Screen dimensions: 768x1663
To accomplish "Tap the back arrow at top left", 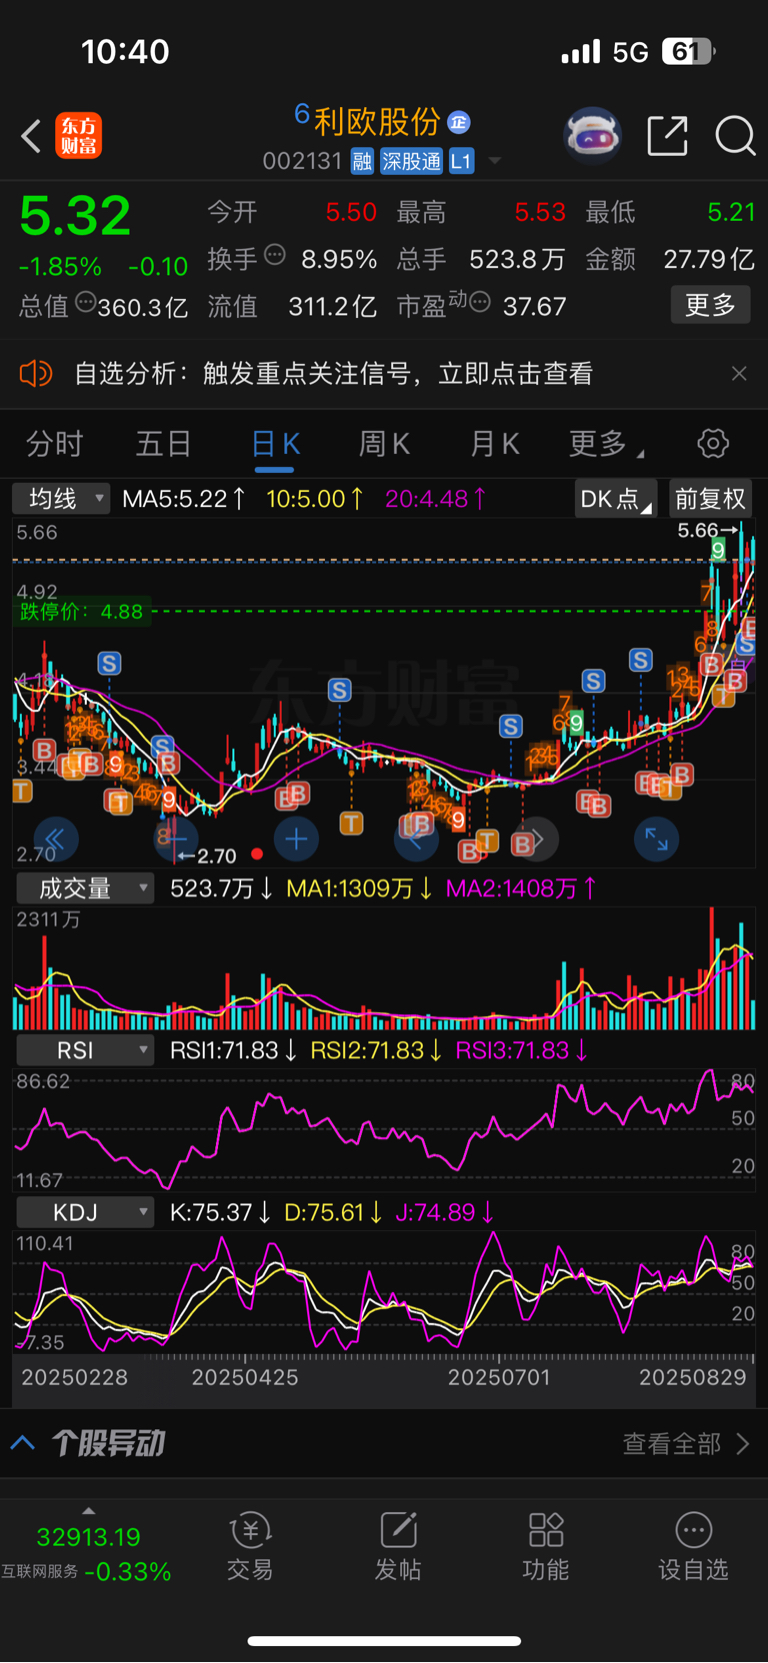I will 31,135.
